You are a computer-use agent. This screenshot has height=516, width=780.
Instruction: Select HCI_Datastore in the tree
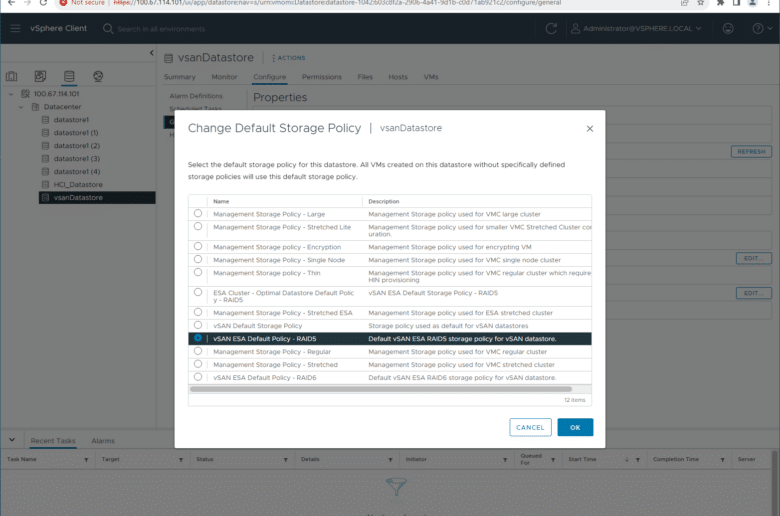coord(78,184)
